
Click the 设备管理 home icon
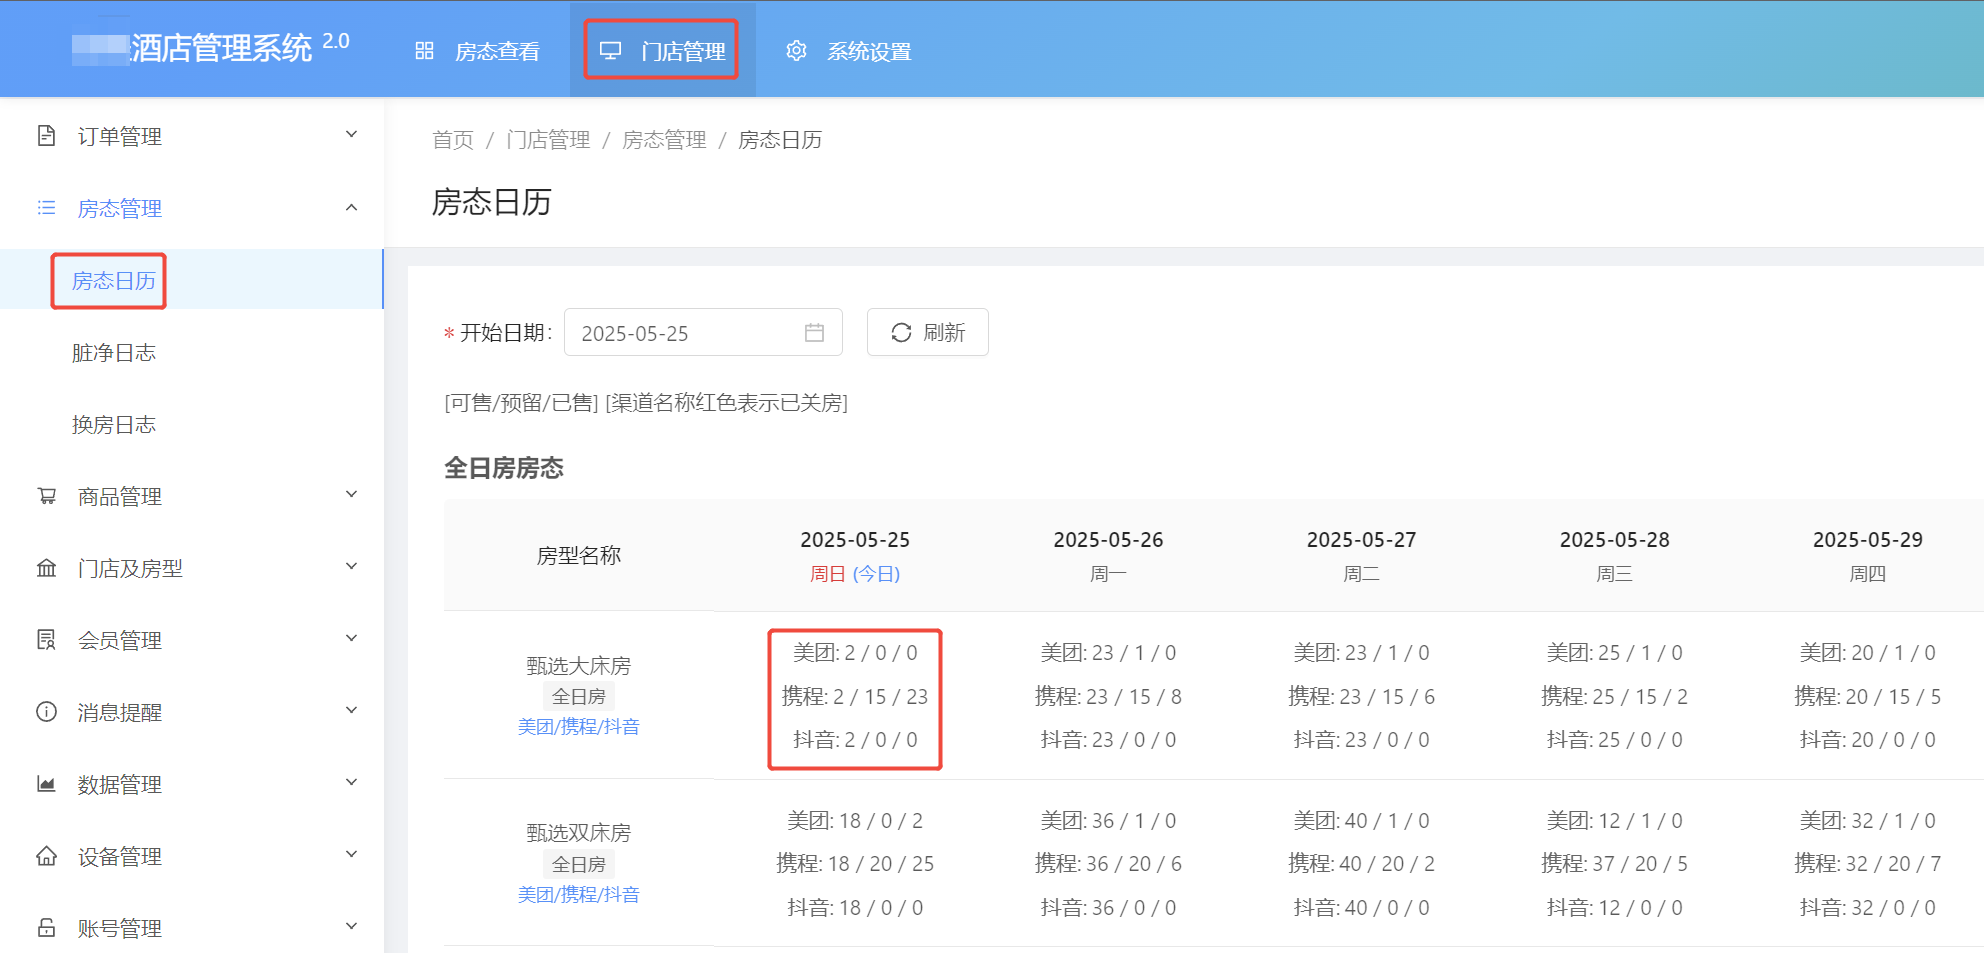[x=46, y=856]
